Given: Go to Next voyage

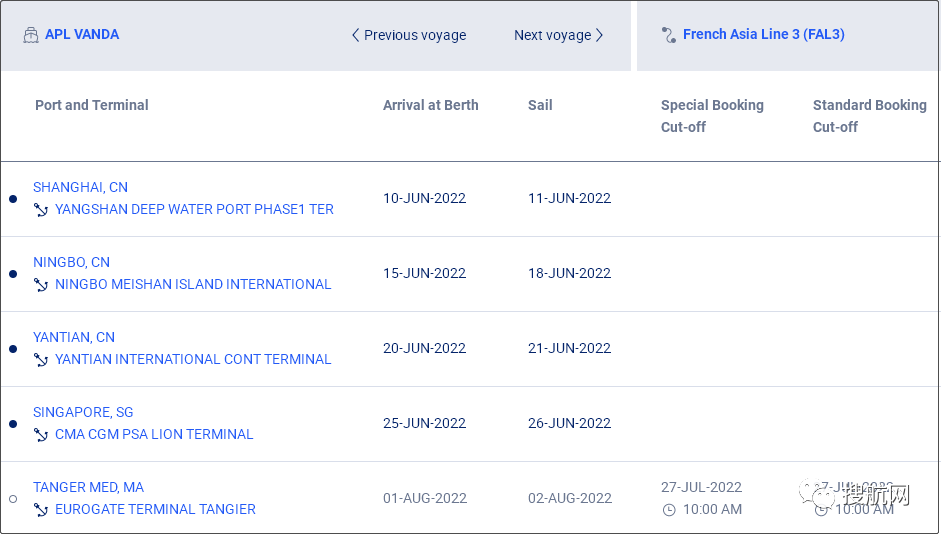Looking at the screenshot, I should click(558, 35).
